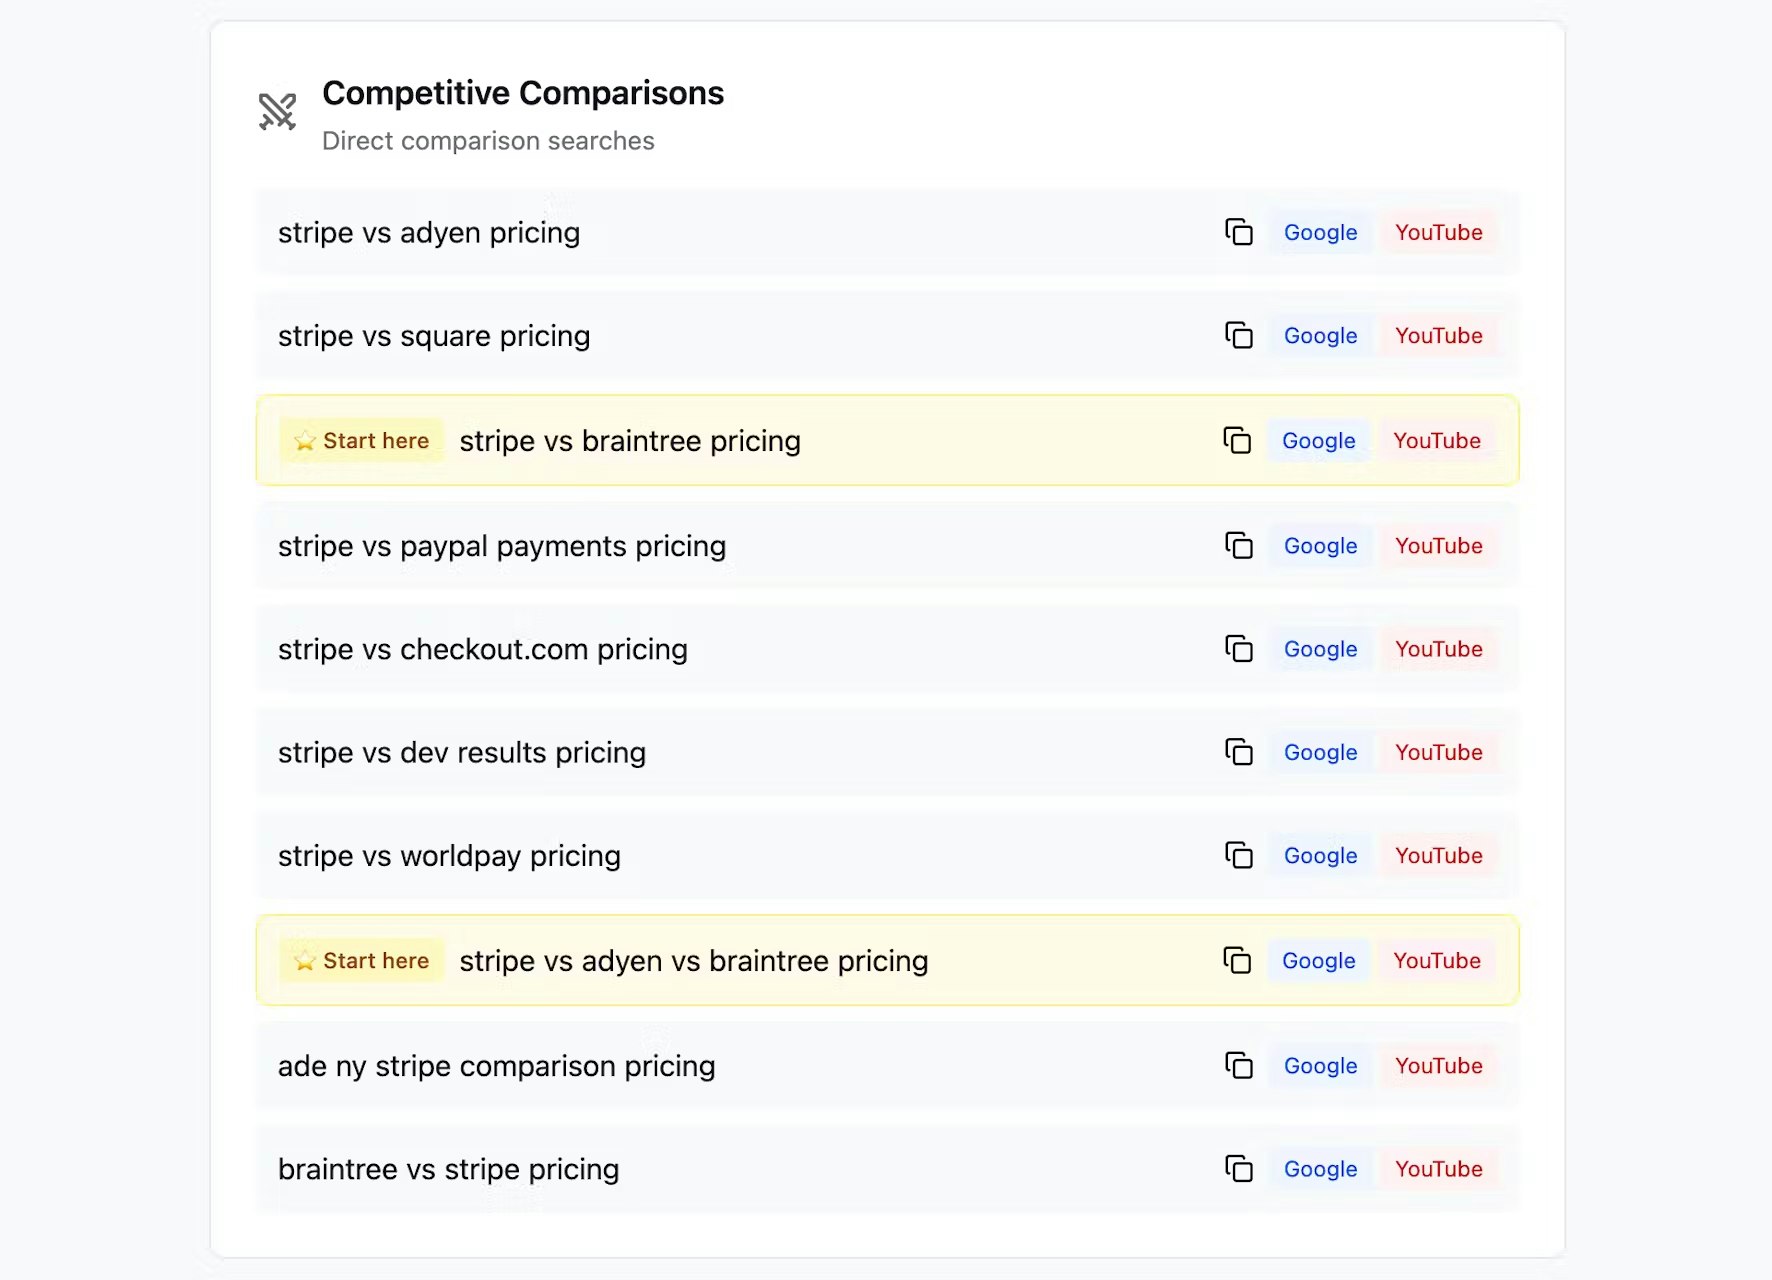1772x1280 pixels.
Task: Copy the "stripe vs paypal payments pricing" keyword
Action: click(x=1239, y=546)
